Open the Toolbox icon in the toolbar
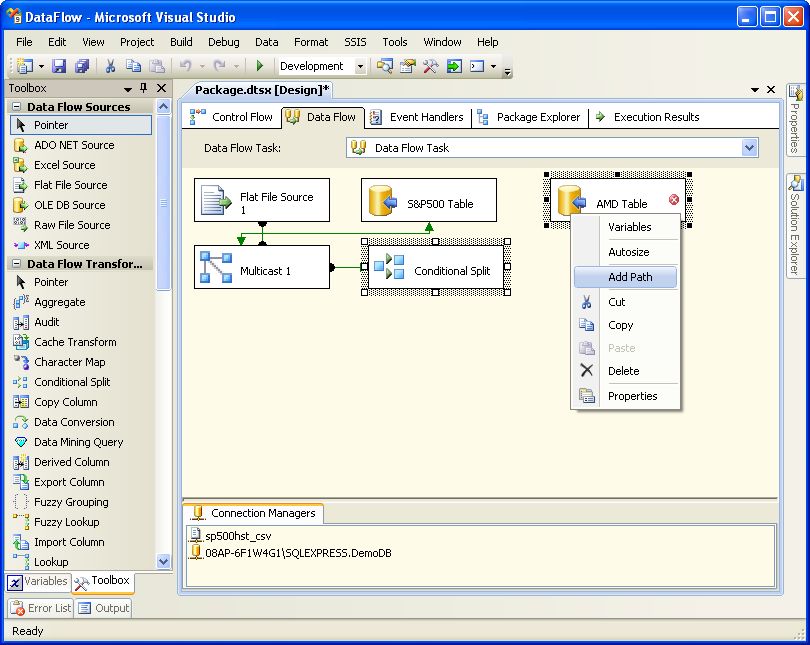The image size is (810, 645). tap(430, 66)
